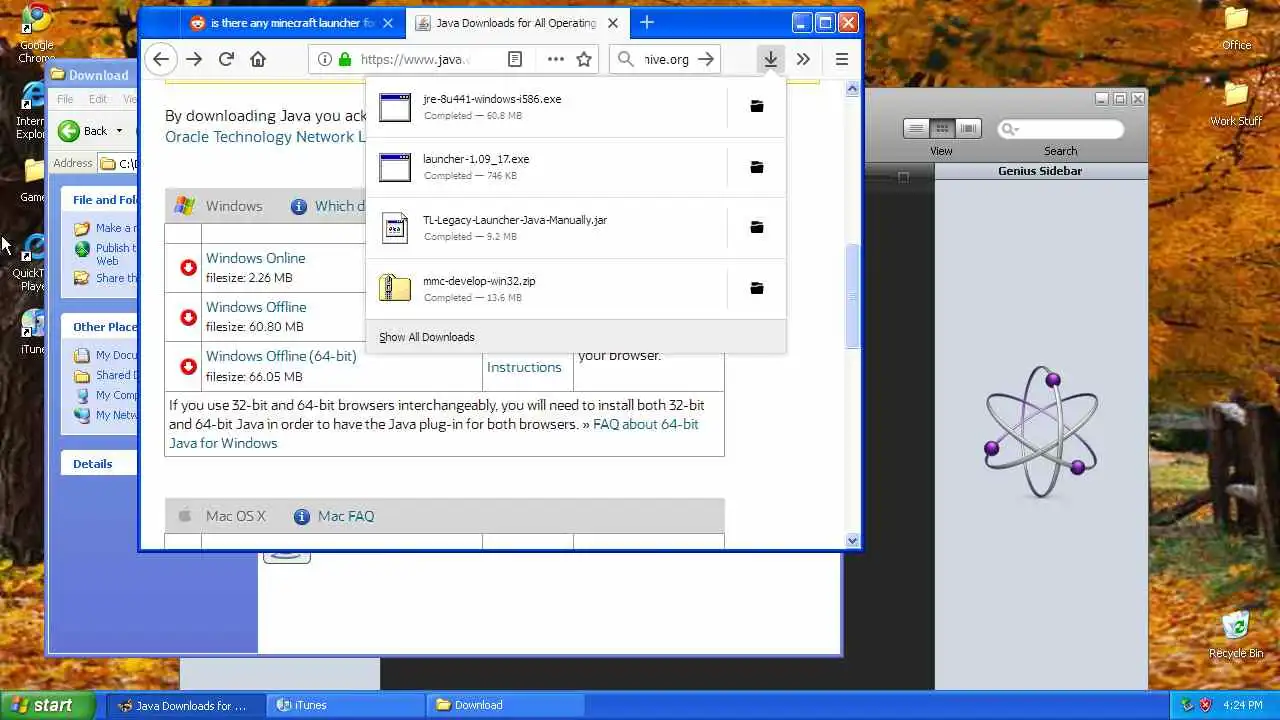Open downloaded TL-Legacy-Launcher-Java-Manually.jar file
The width and height of the screenshot is (1280, 720).
pos(547,228)
